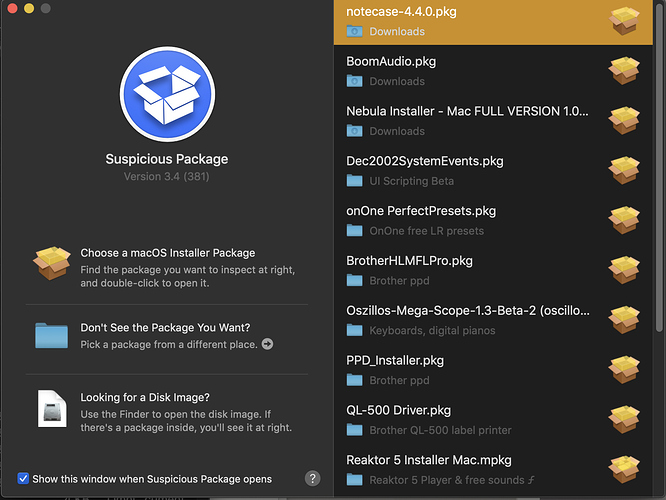This screenshot has width=666, height=500.
Task: Click package icon beside onOne PerfectPresets.pkg
Action: pyautogui.click(x=624, y=220)
